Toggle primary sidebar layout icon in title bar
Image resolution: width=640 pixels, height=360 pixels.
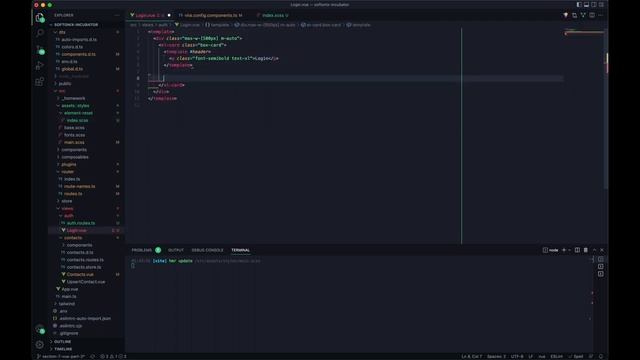pos(579,4)
